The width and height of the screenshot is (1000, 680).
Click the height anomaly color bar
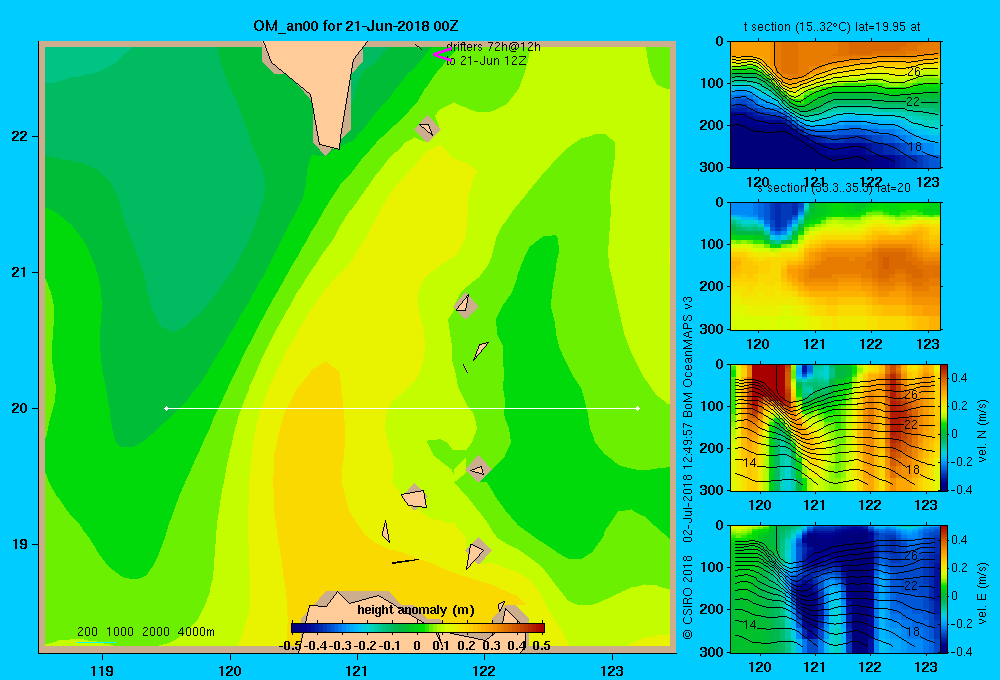(x=418, y=628)
